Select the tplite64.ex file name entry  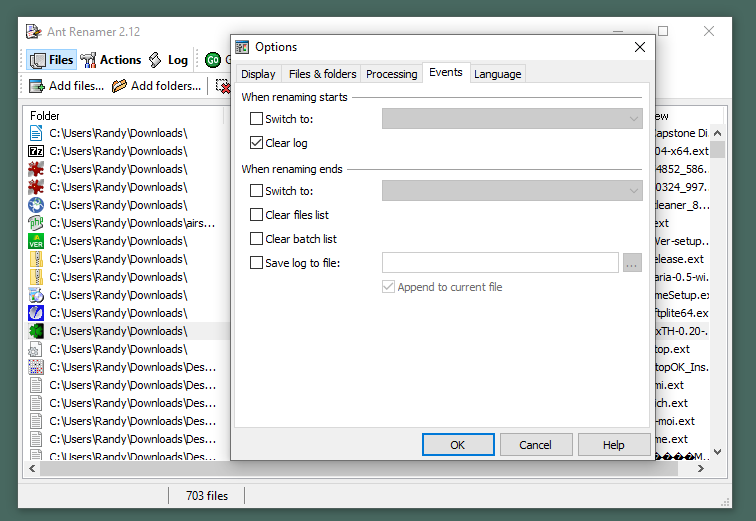click(x=682, y=313)
